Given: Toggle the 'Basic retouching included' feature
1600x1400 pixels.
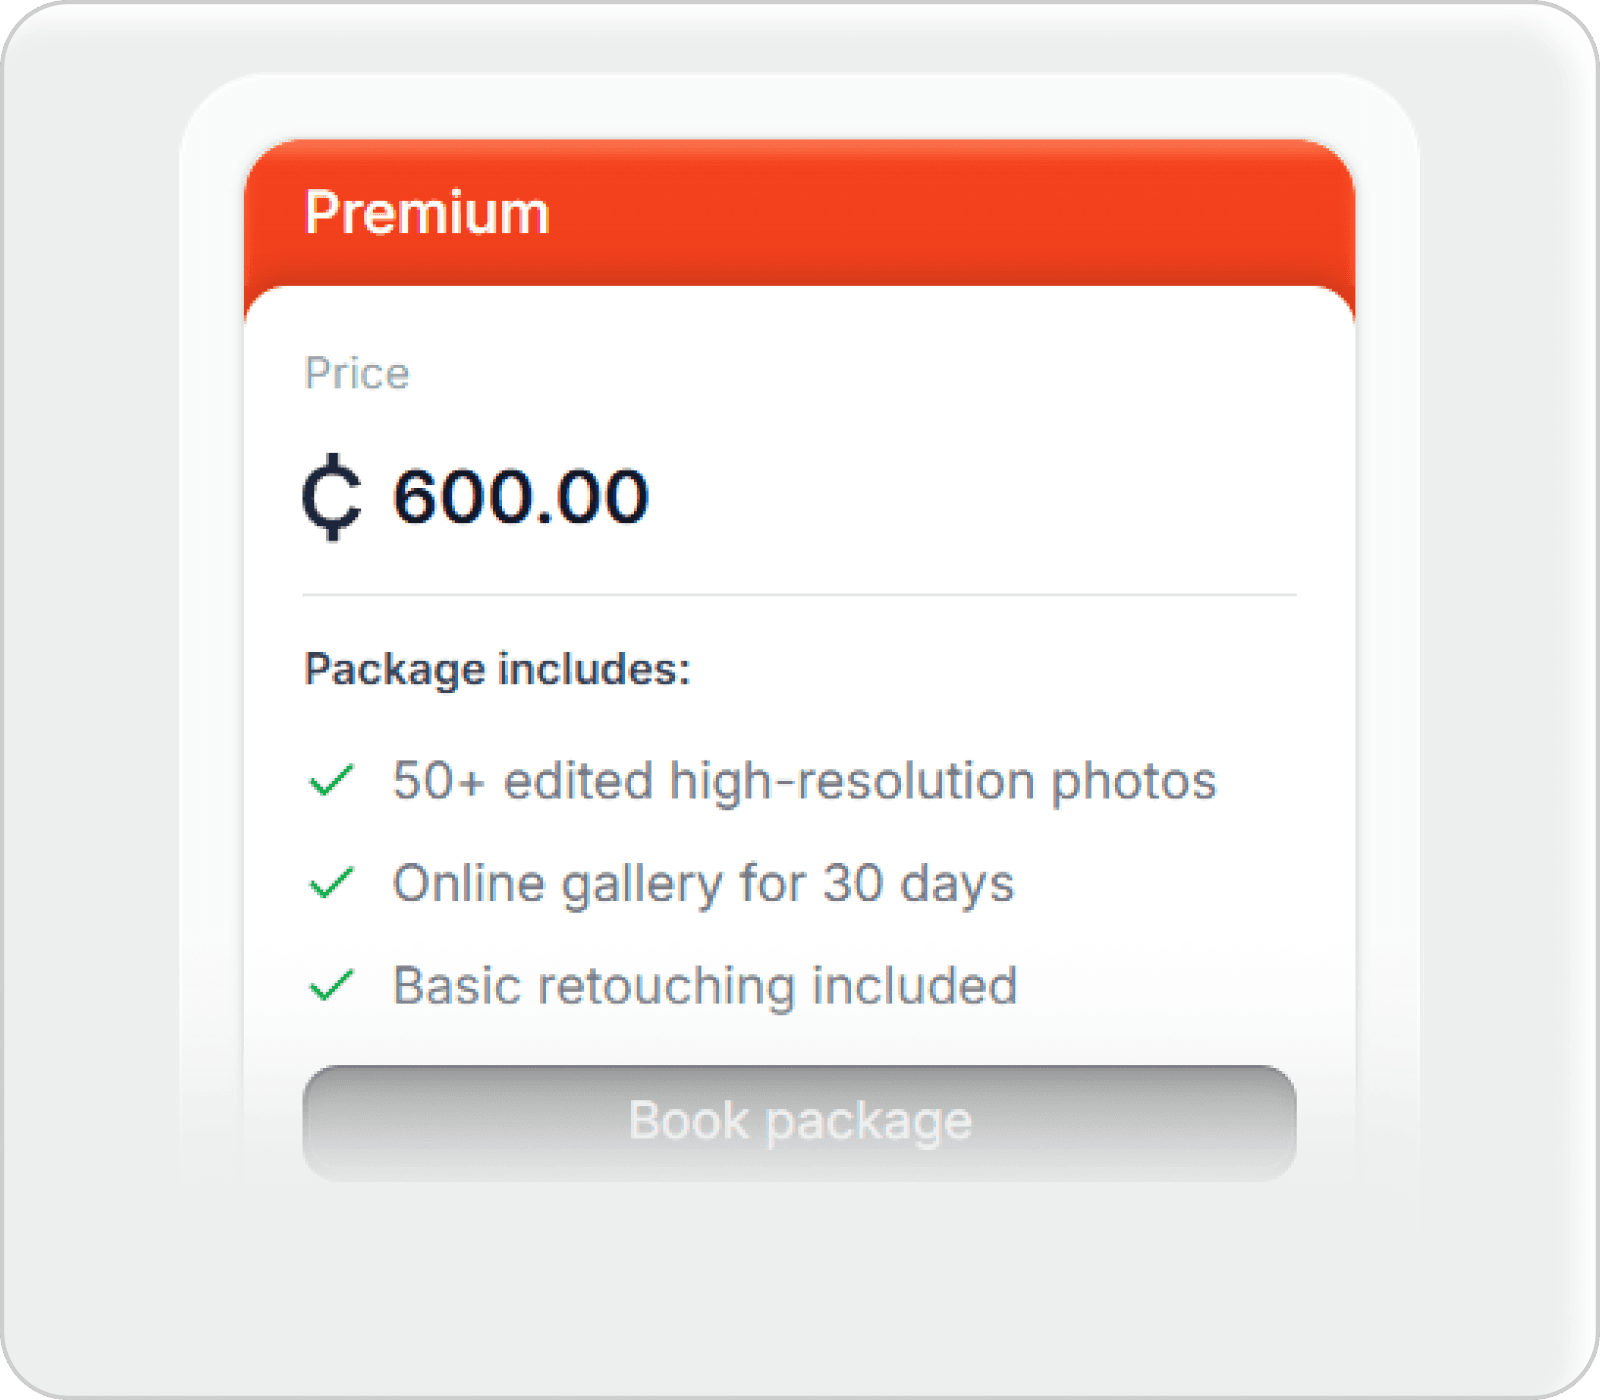Looking at the screenshot, I should click(x=705, y=986).
